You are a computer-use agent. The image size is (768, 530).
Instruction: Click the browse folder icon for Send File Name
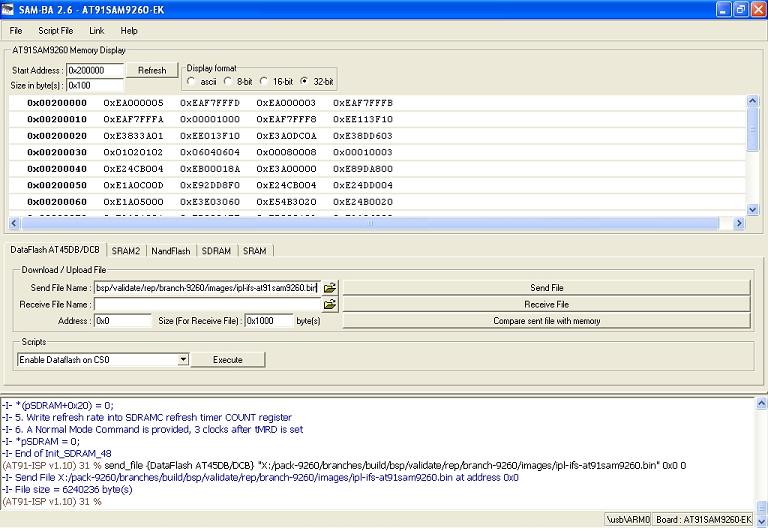[x=330, y=288]
